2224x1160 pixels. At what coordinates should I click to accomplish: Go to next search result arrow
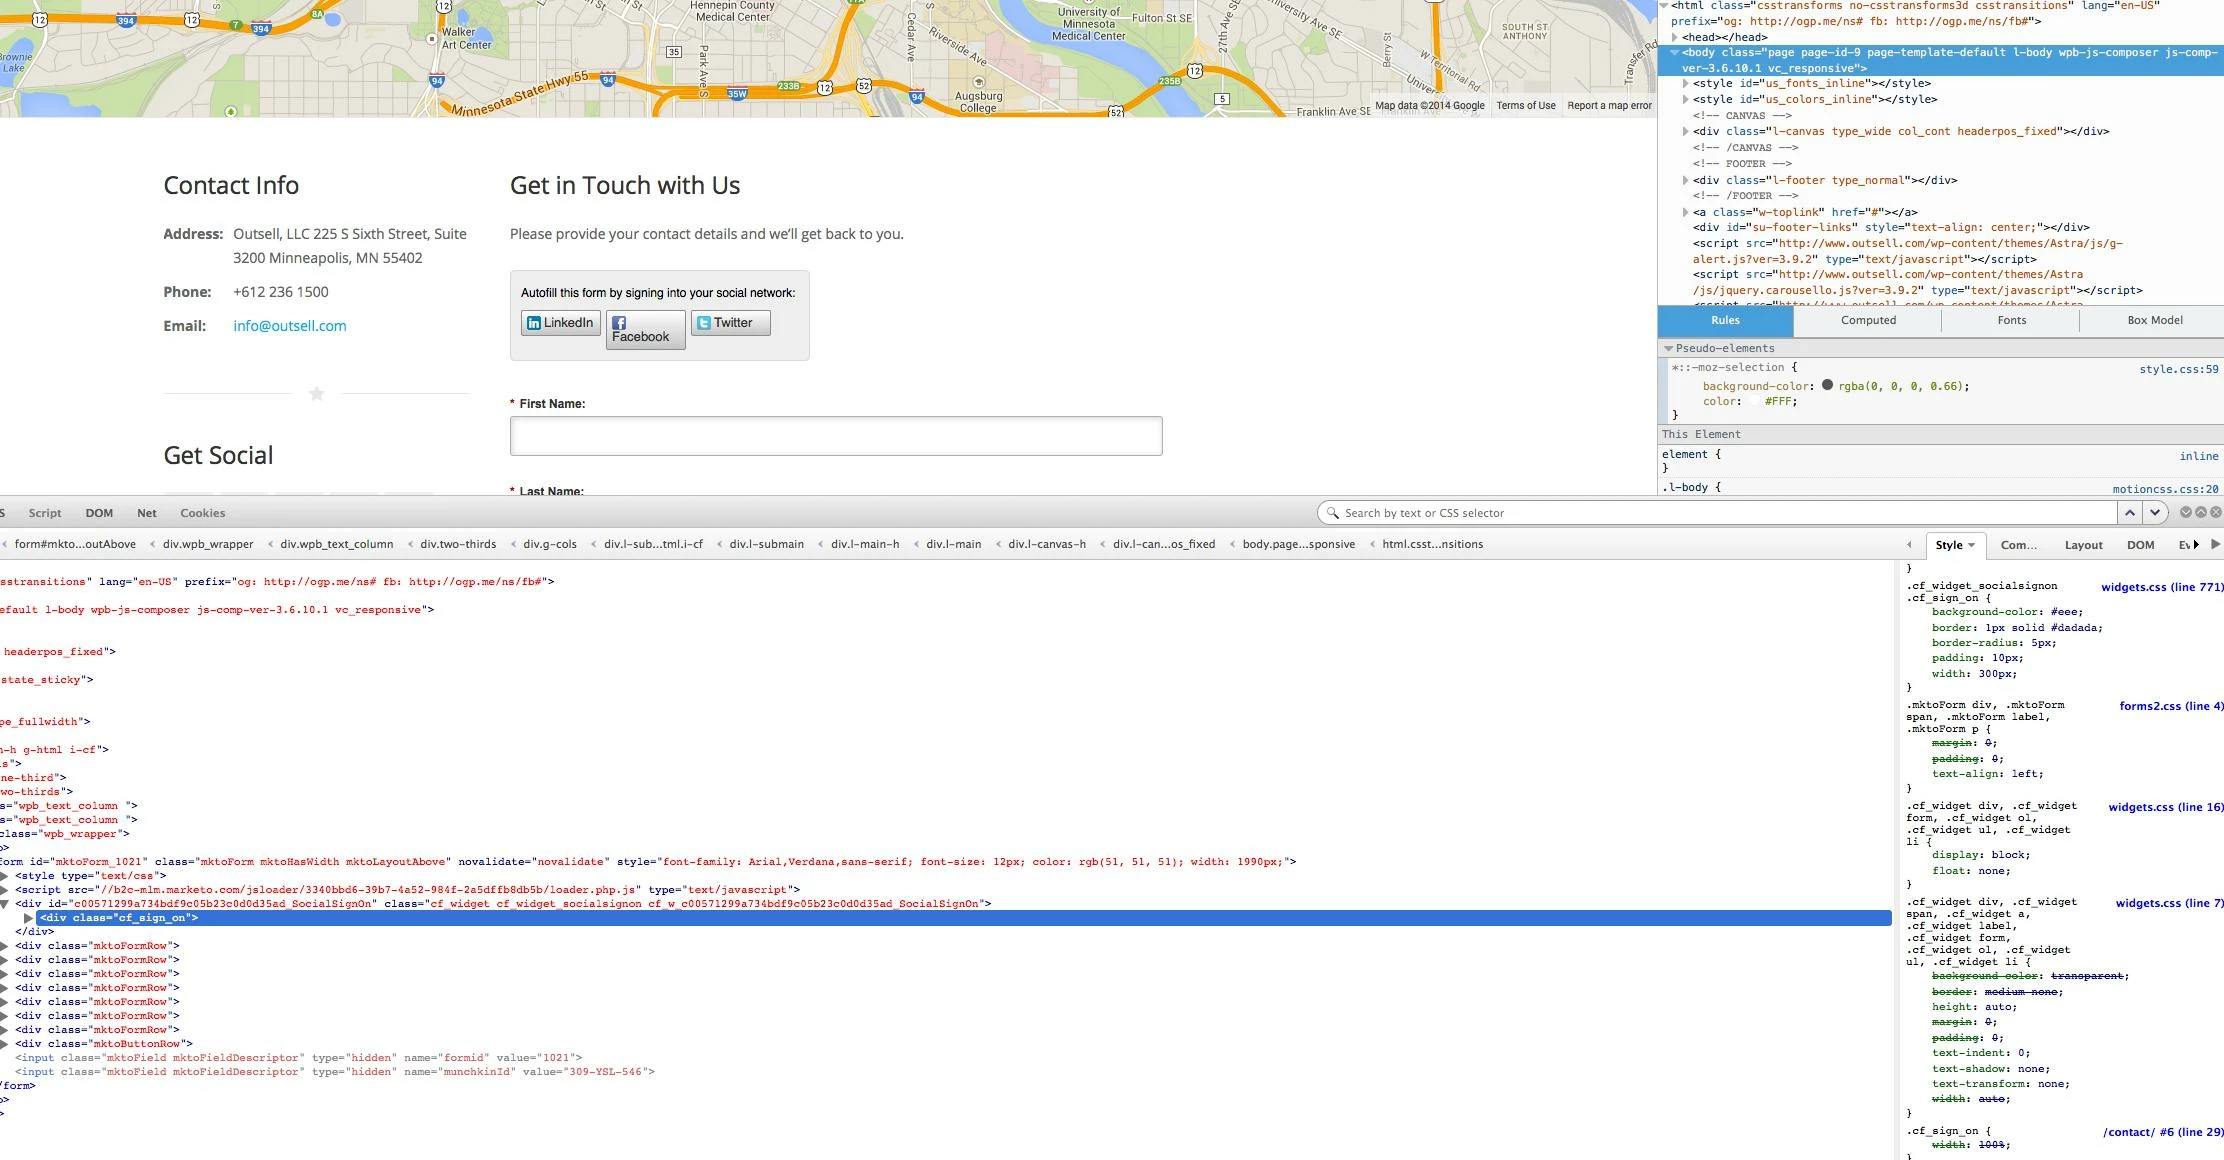(2154, 513)
